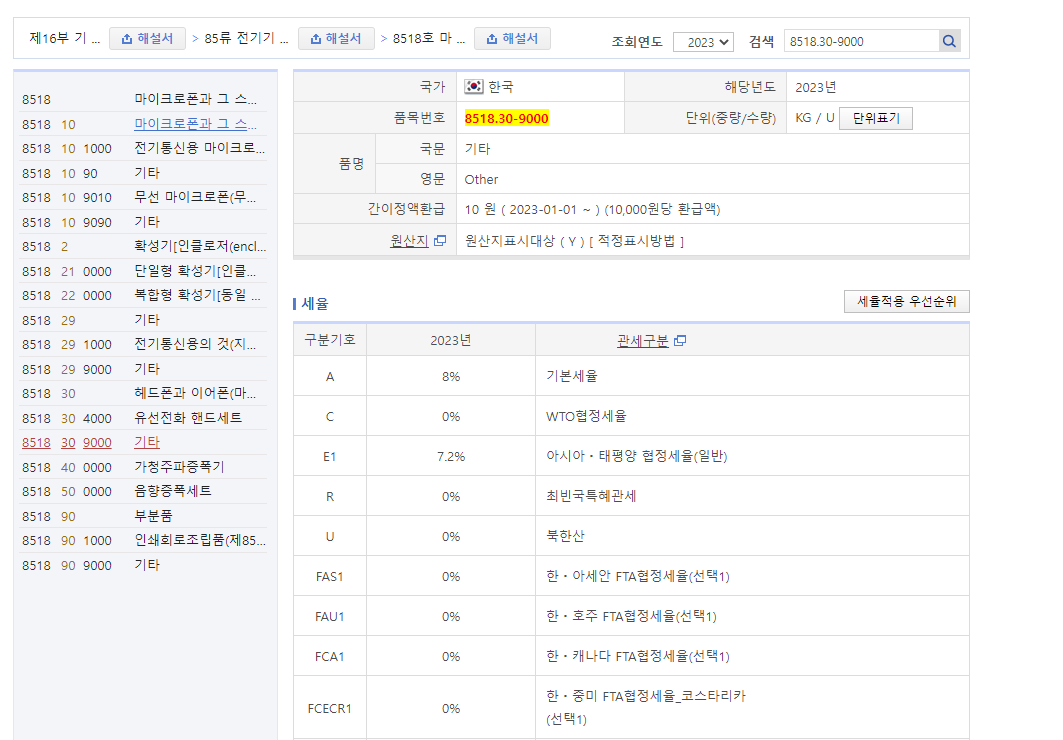Click the search field containing 8518.30-9000
The image size is (1063, 740).
coord(860,41)
